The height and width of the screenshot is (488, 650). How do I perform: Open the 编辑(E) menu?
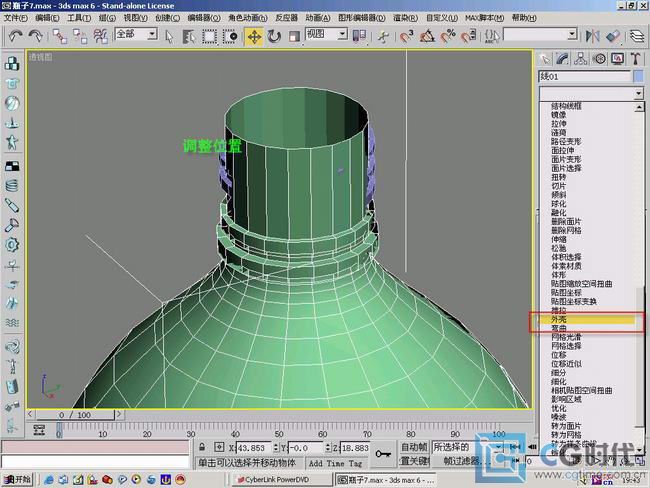[x=47, y=18]
